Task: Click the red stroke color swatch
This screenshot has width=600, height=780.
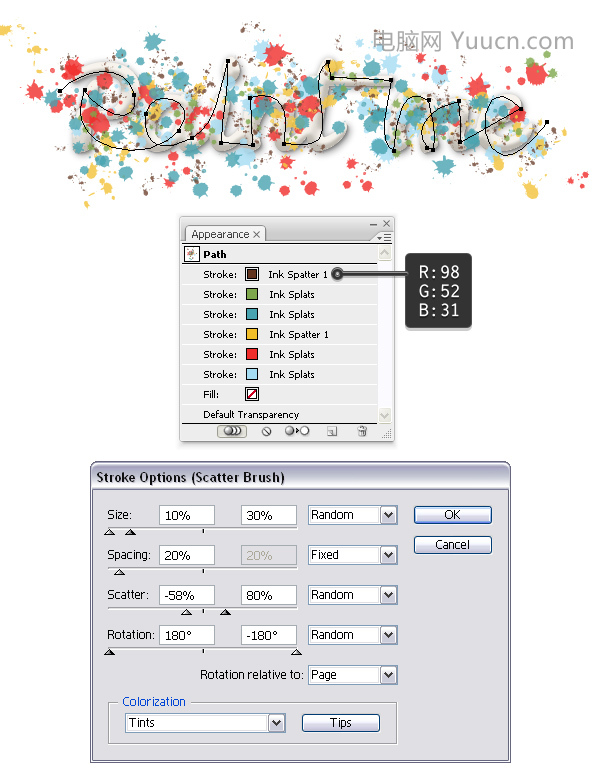Action: pos(252,354)
